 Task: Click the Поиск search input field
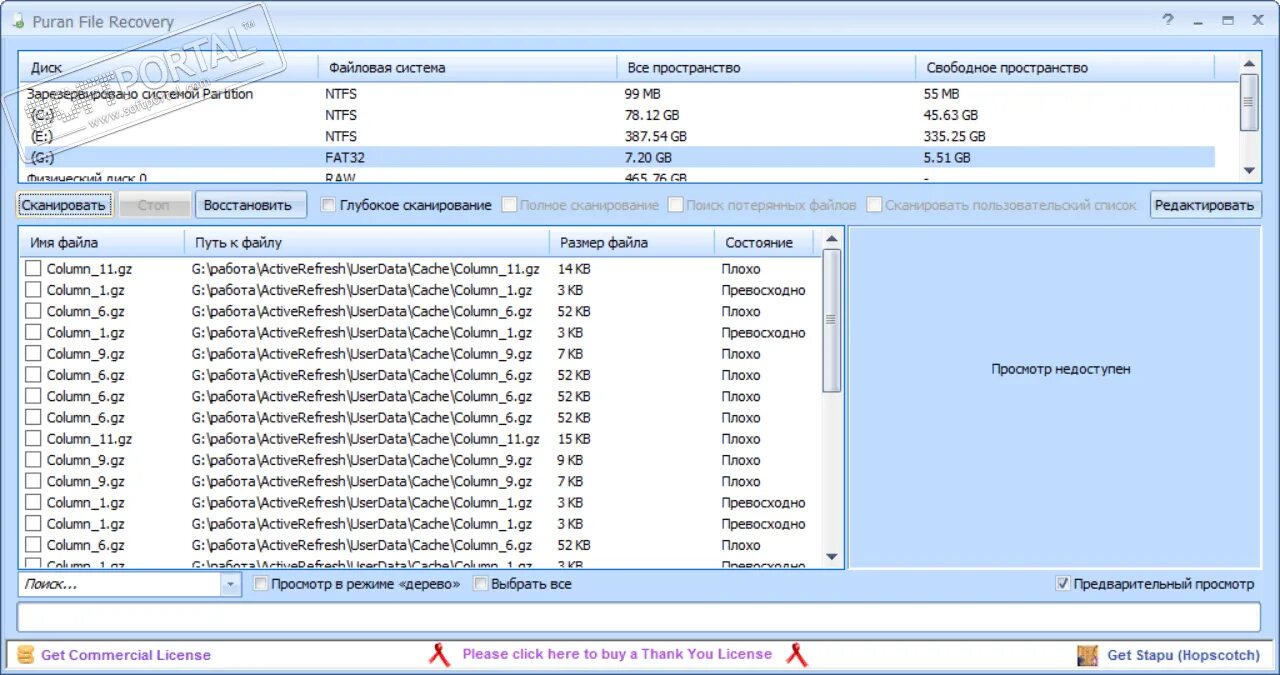pyautogui.click(x=120, y=584)
